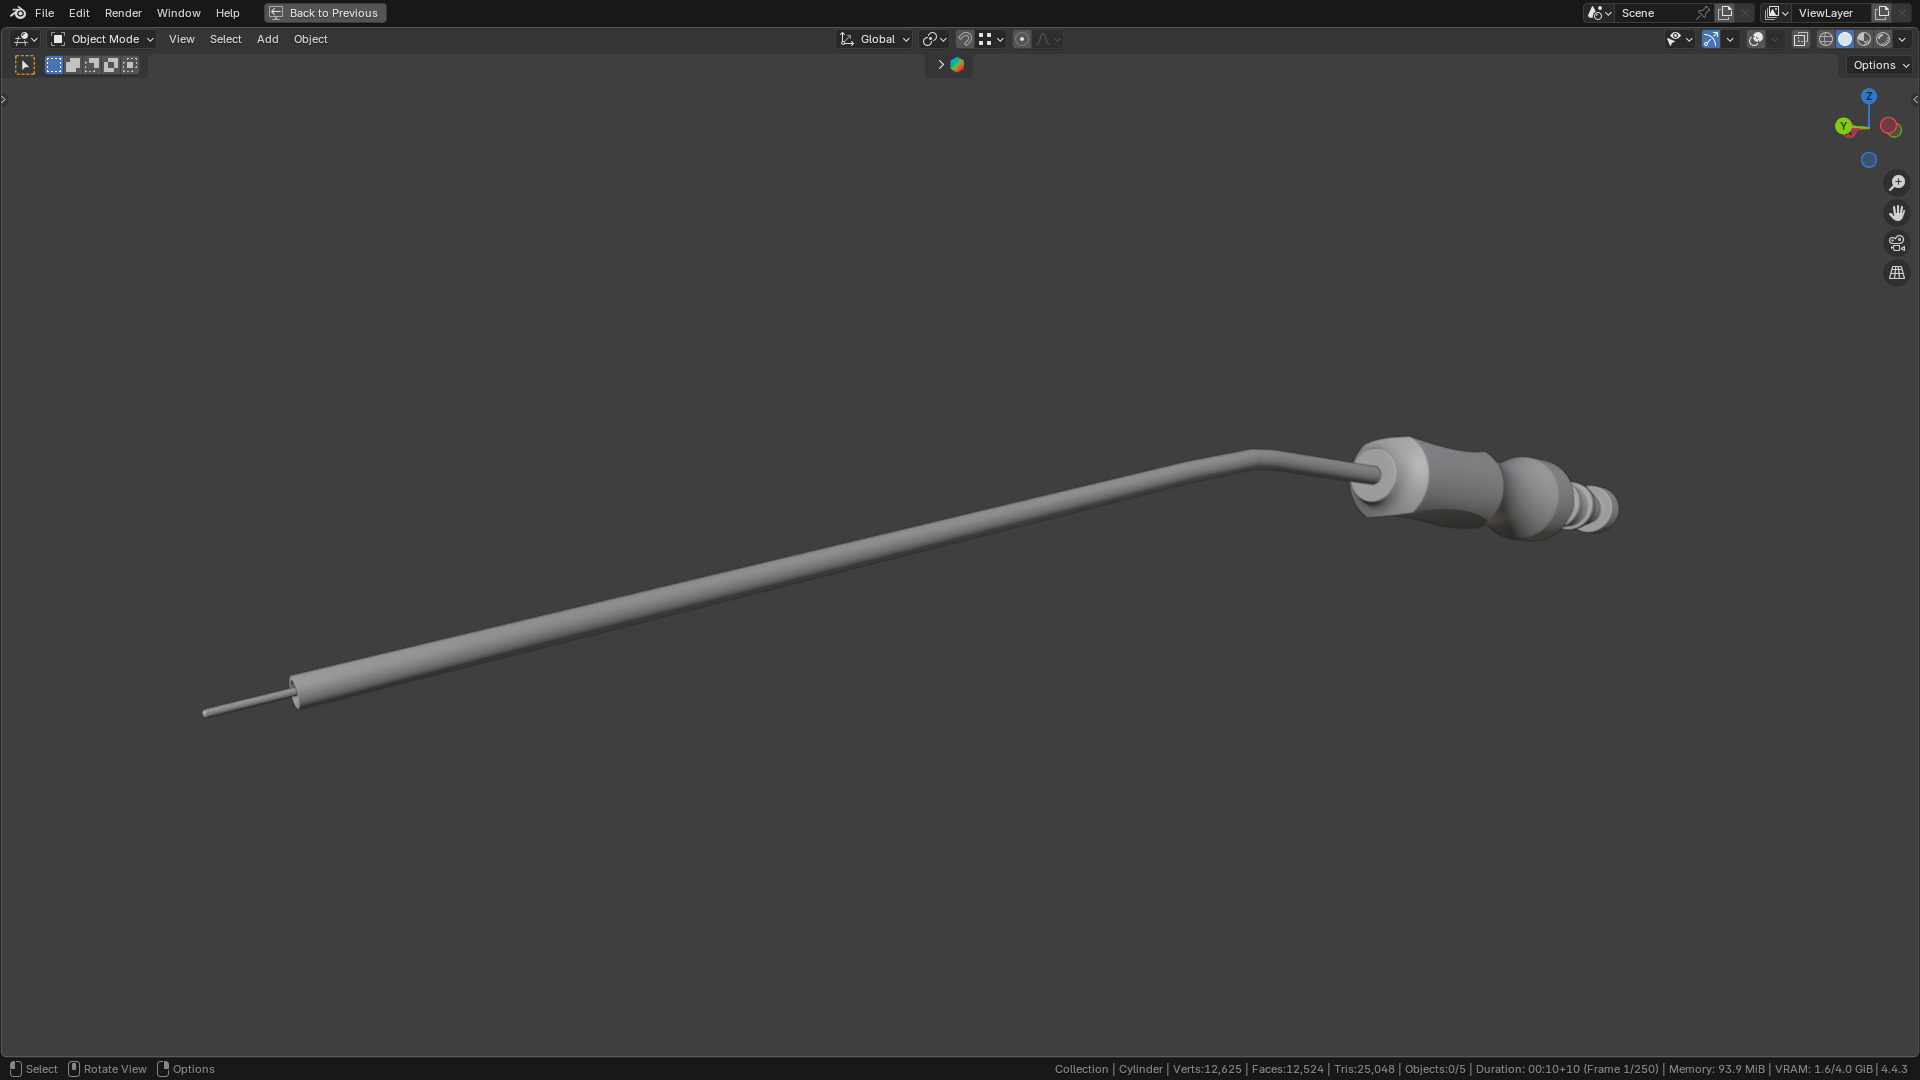Choose Intersect selection mode
Screen dimensions: 1920x1080
pos(130,65)
